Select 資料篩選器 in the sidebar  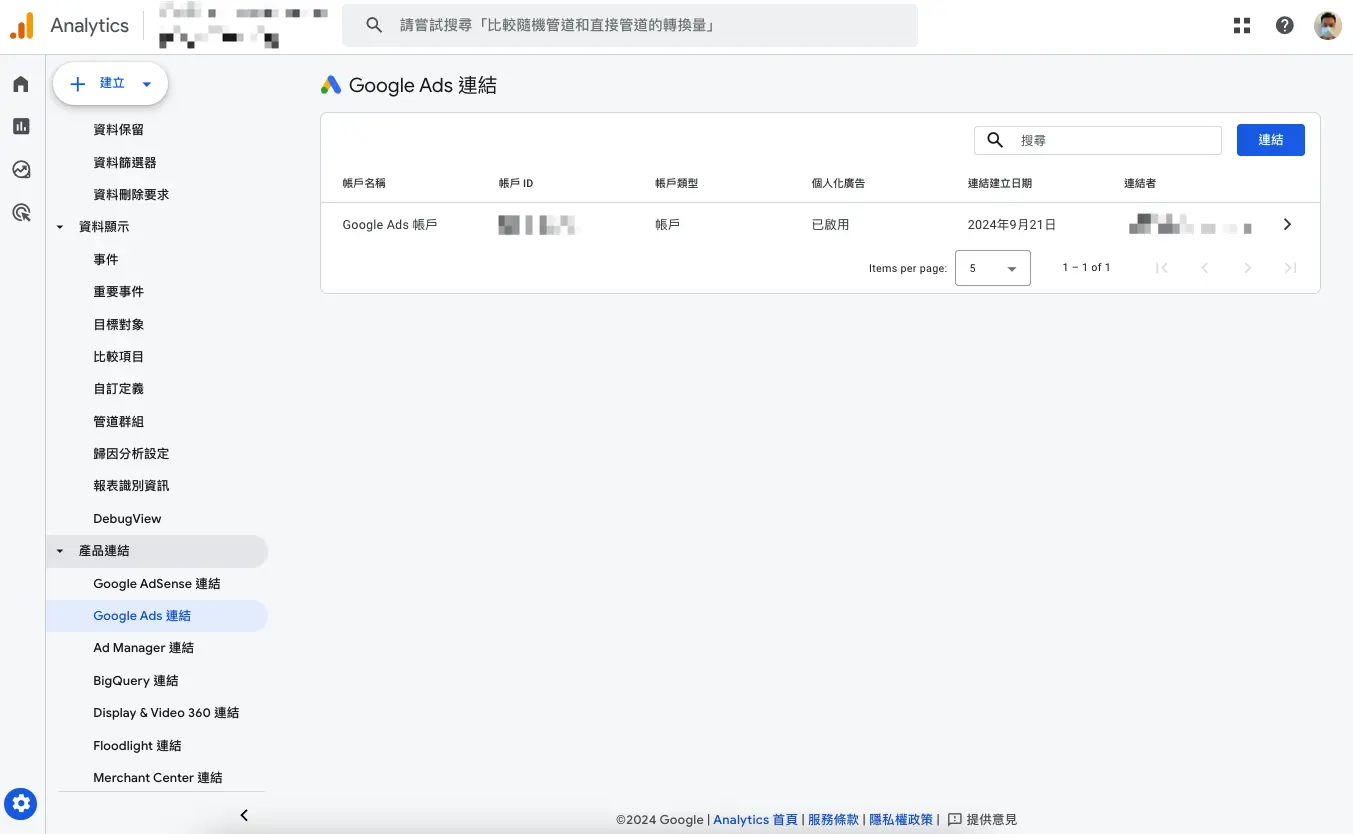[x=125, y=162]
